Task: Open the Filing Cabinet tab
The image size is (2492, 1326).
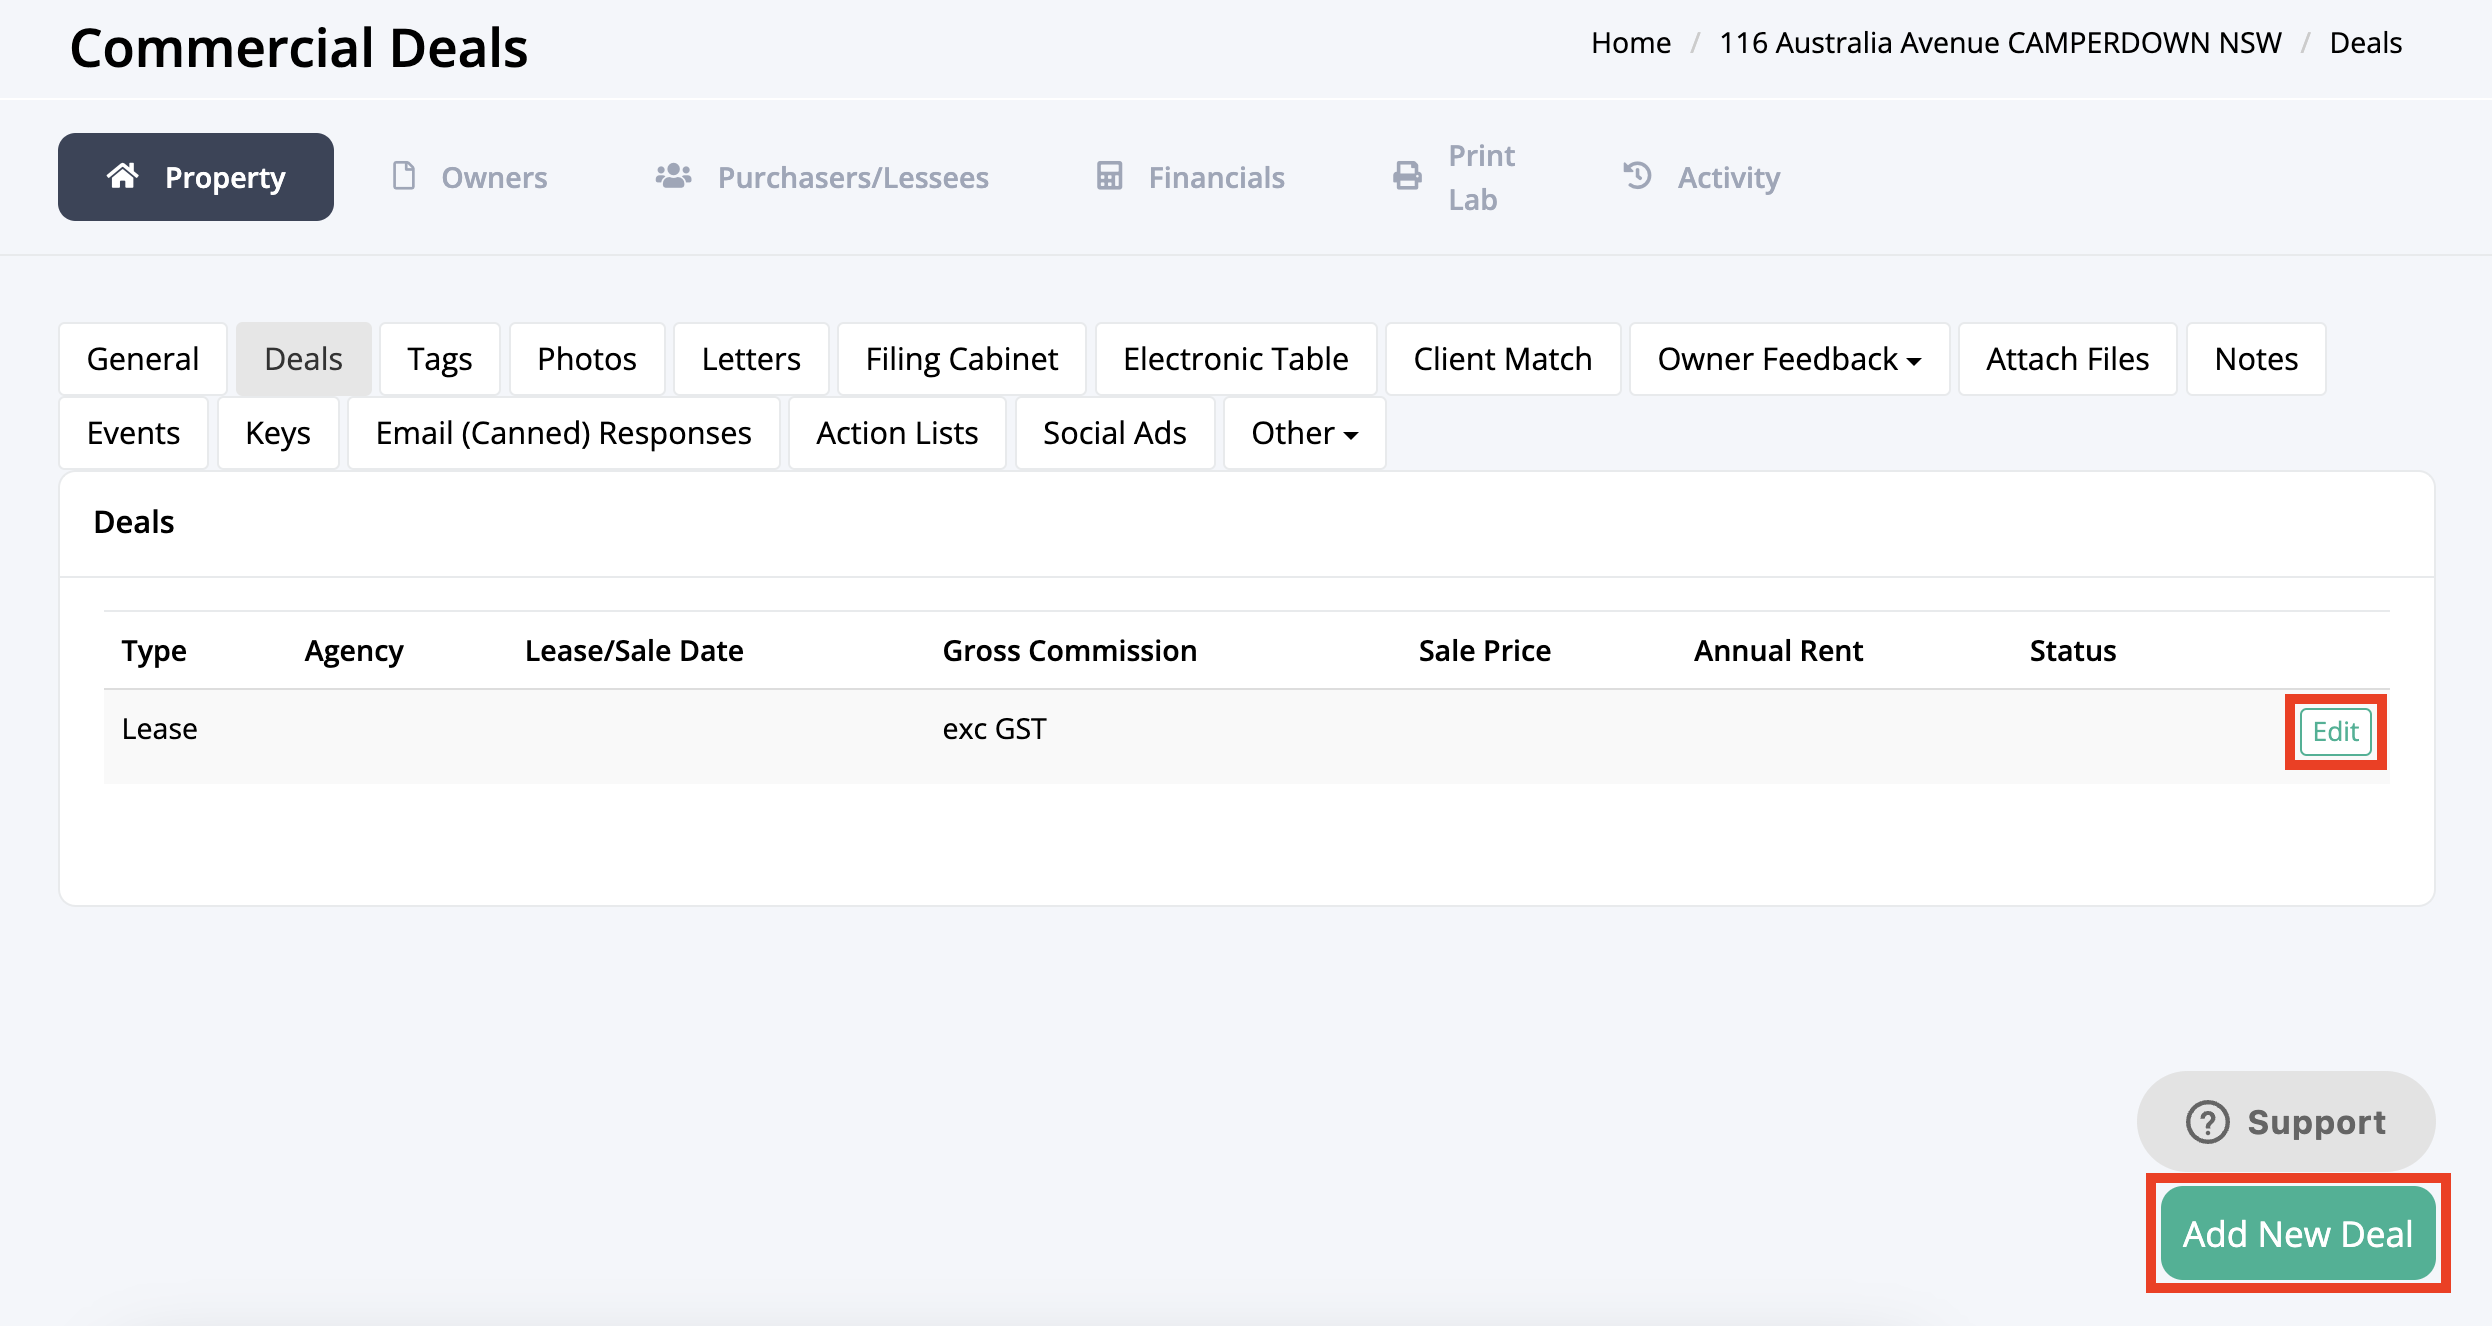Action: [x=962, y=359]
